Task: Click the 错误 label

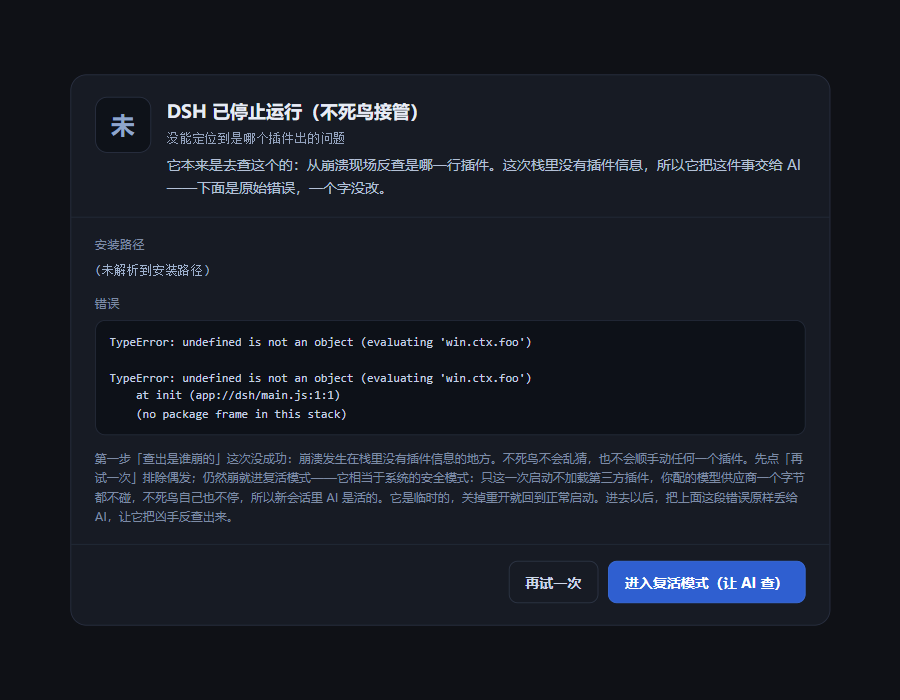Action: [x=107, y=304]
